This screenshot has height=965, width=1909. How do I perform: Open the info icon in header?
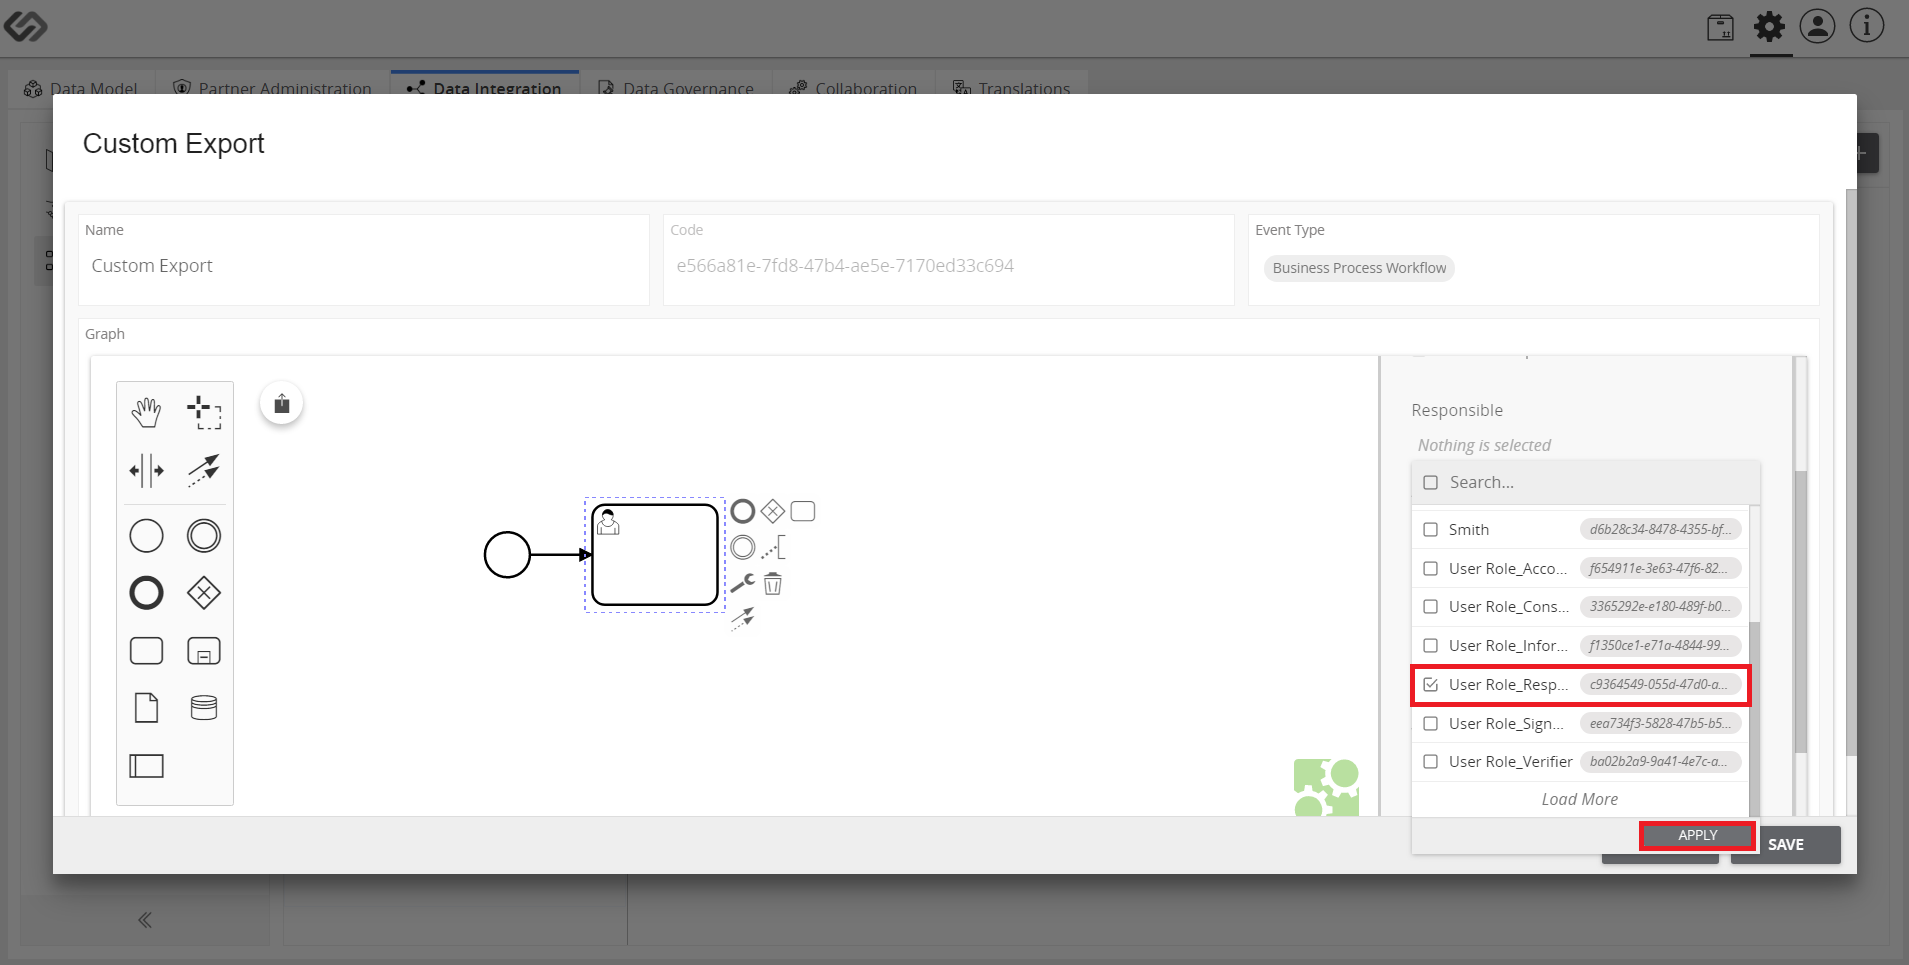tap(1866, 27)
